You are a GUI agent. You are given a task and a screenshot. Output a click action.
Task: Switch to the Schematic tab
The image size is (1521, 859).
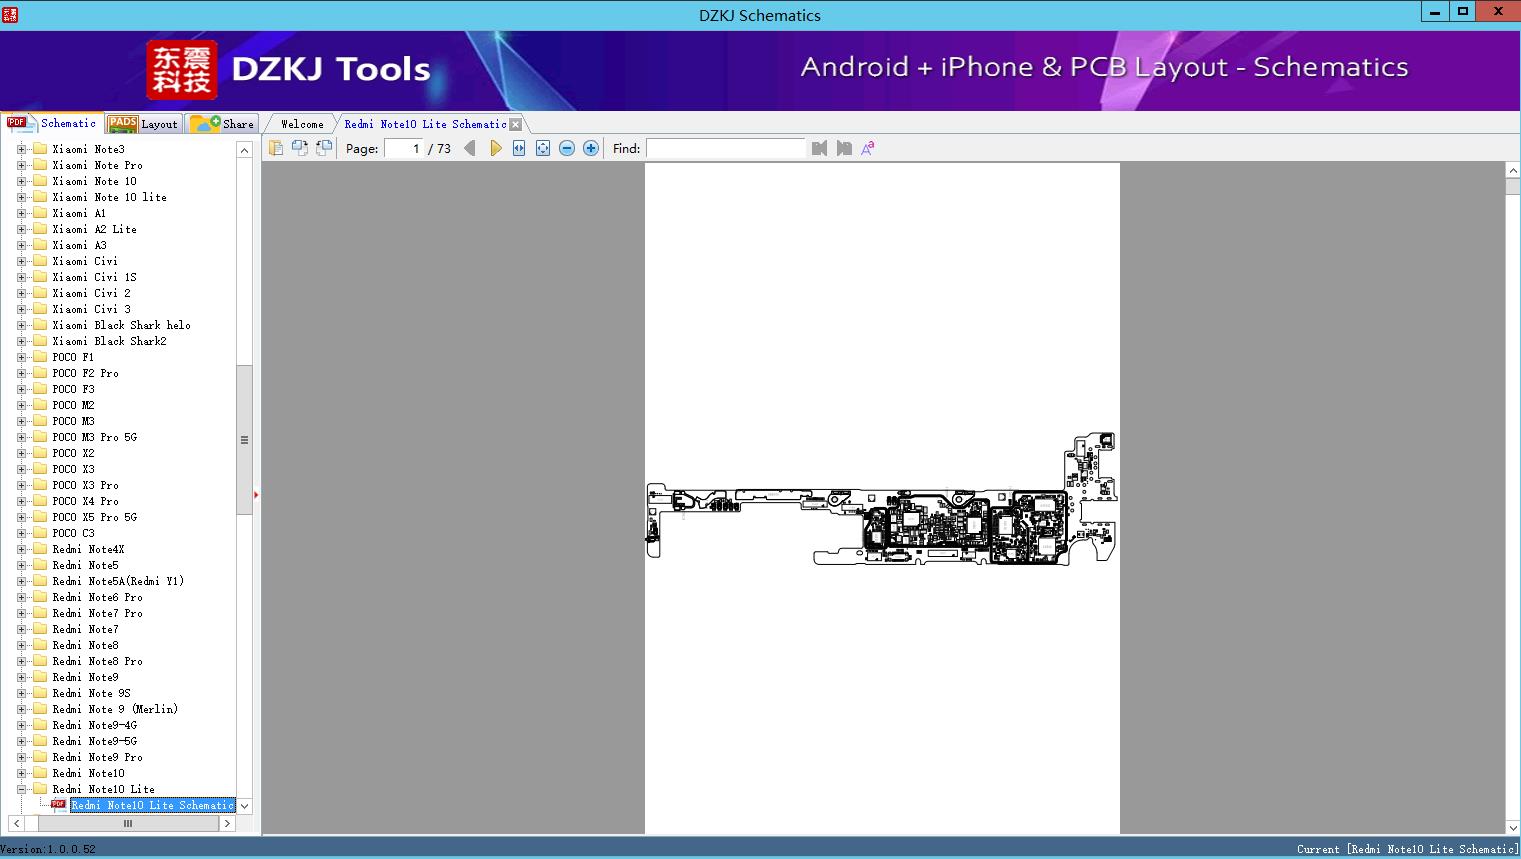pyautogui.click(x=52, y=123)
